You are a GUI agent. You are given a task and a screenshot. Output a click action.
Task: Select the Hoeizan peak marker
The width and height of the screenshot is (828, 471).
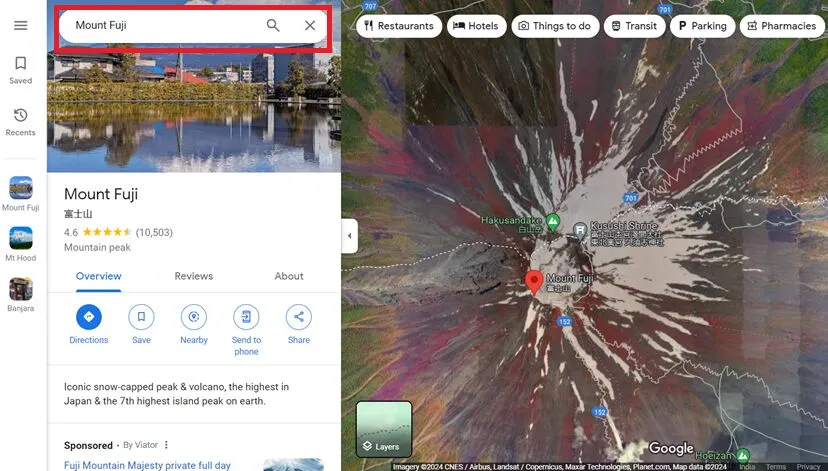tap(742, 455)
